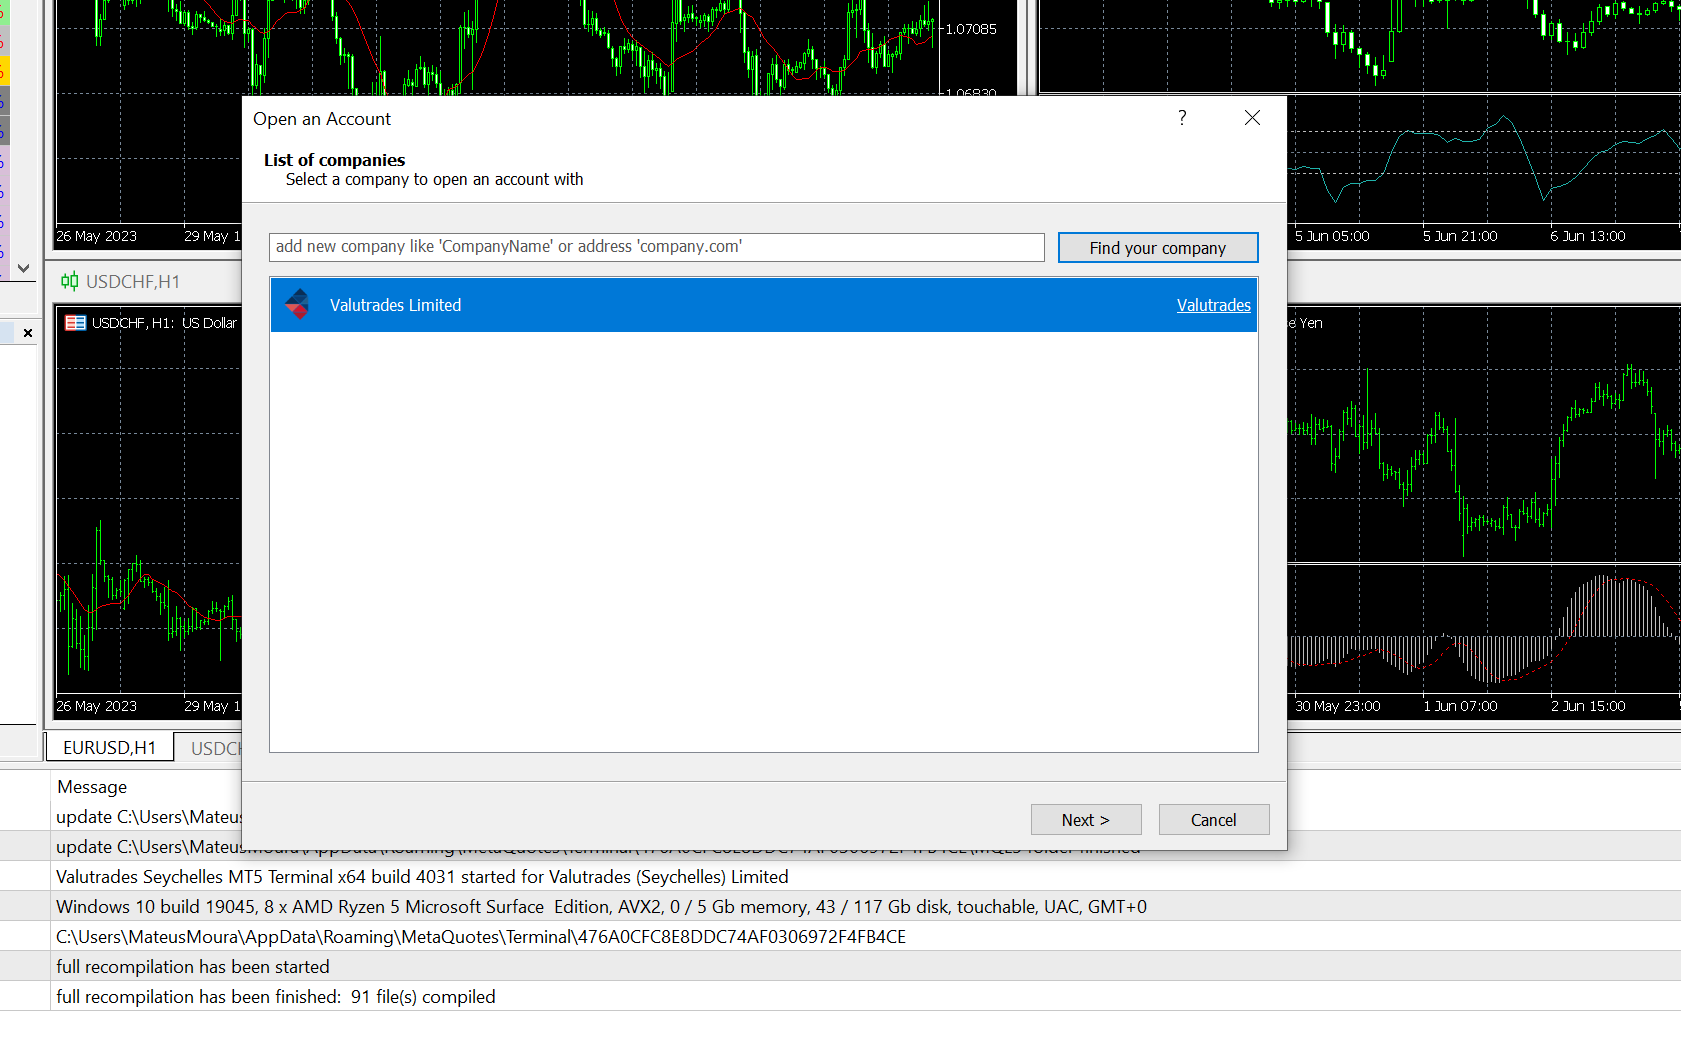Click the 1 Jun 07:00 time axis label
This screenshot has width=1681, height=1044.
1460,706
